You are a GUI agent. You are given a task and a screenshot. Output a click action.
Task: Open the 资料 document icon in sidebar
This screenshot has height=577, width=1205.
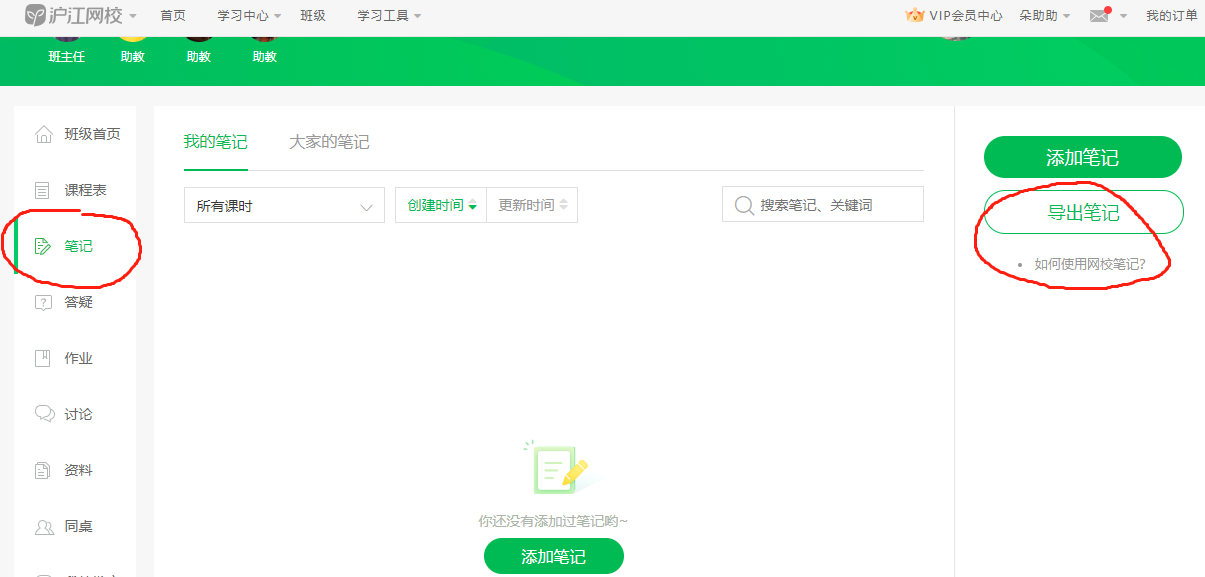point(43,470)
